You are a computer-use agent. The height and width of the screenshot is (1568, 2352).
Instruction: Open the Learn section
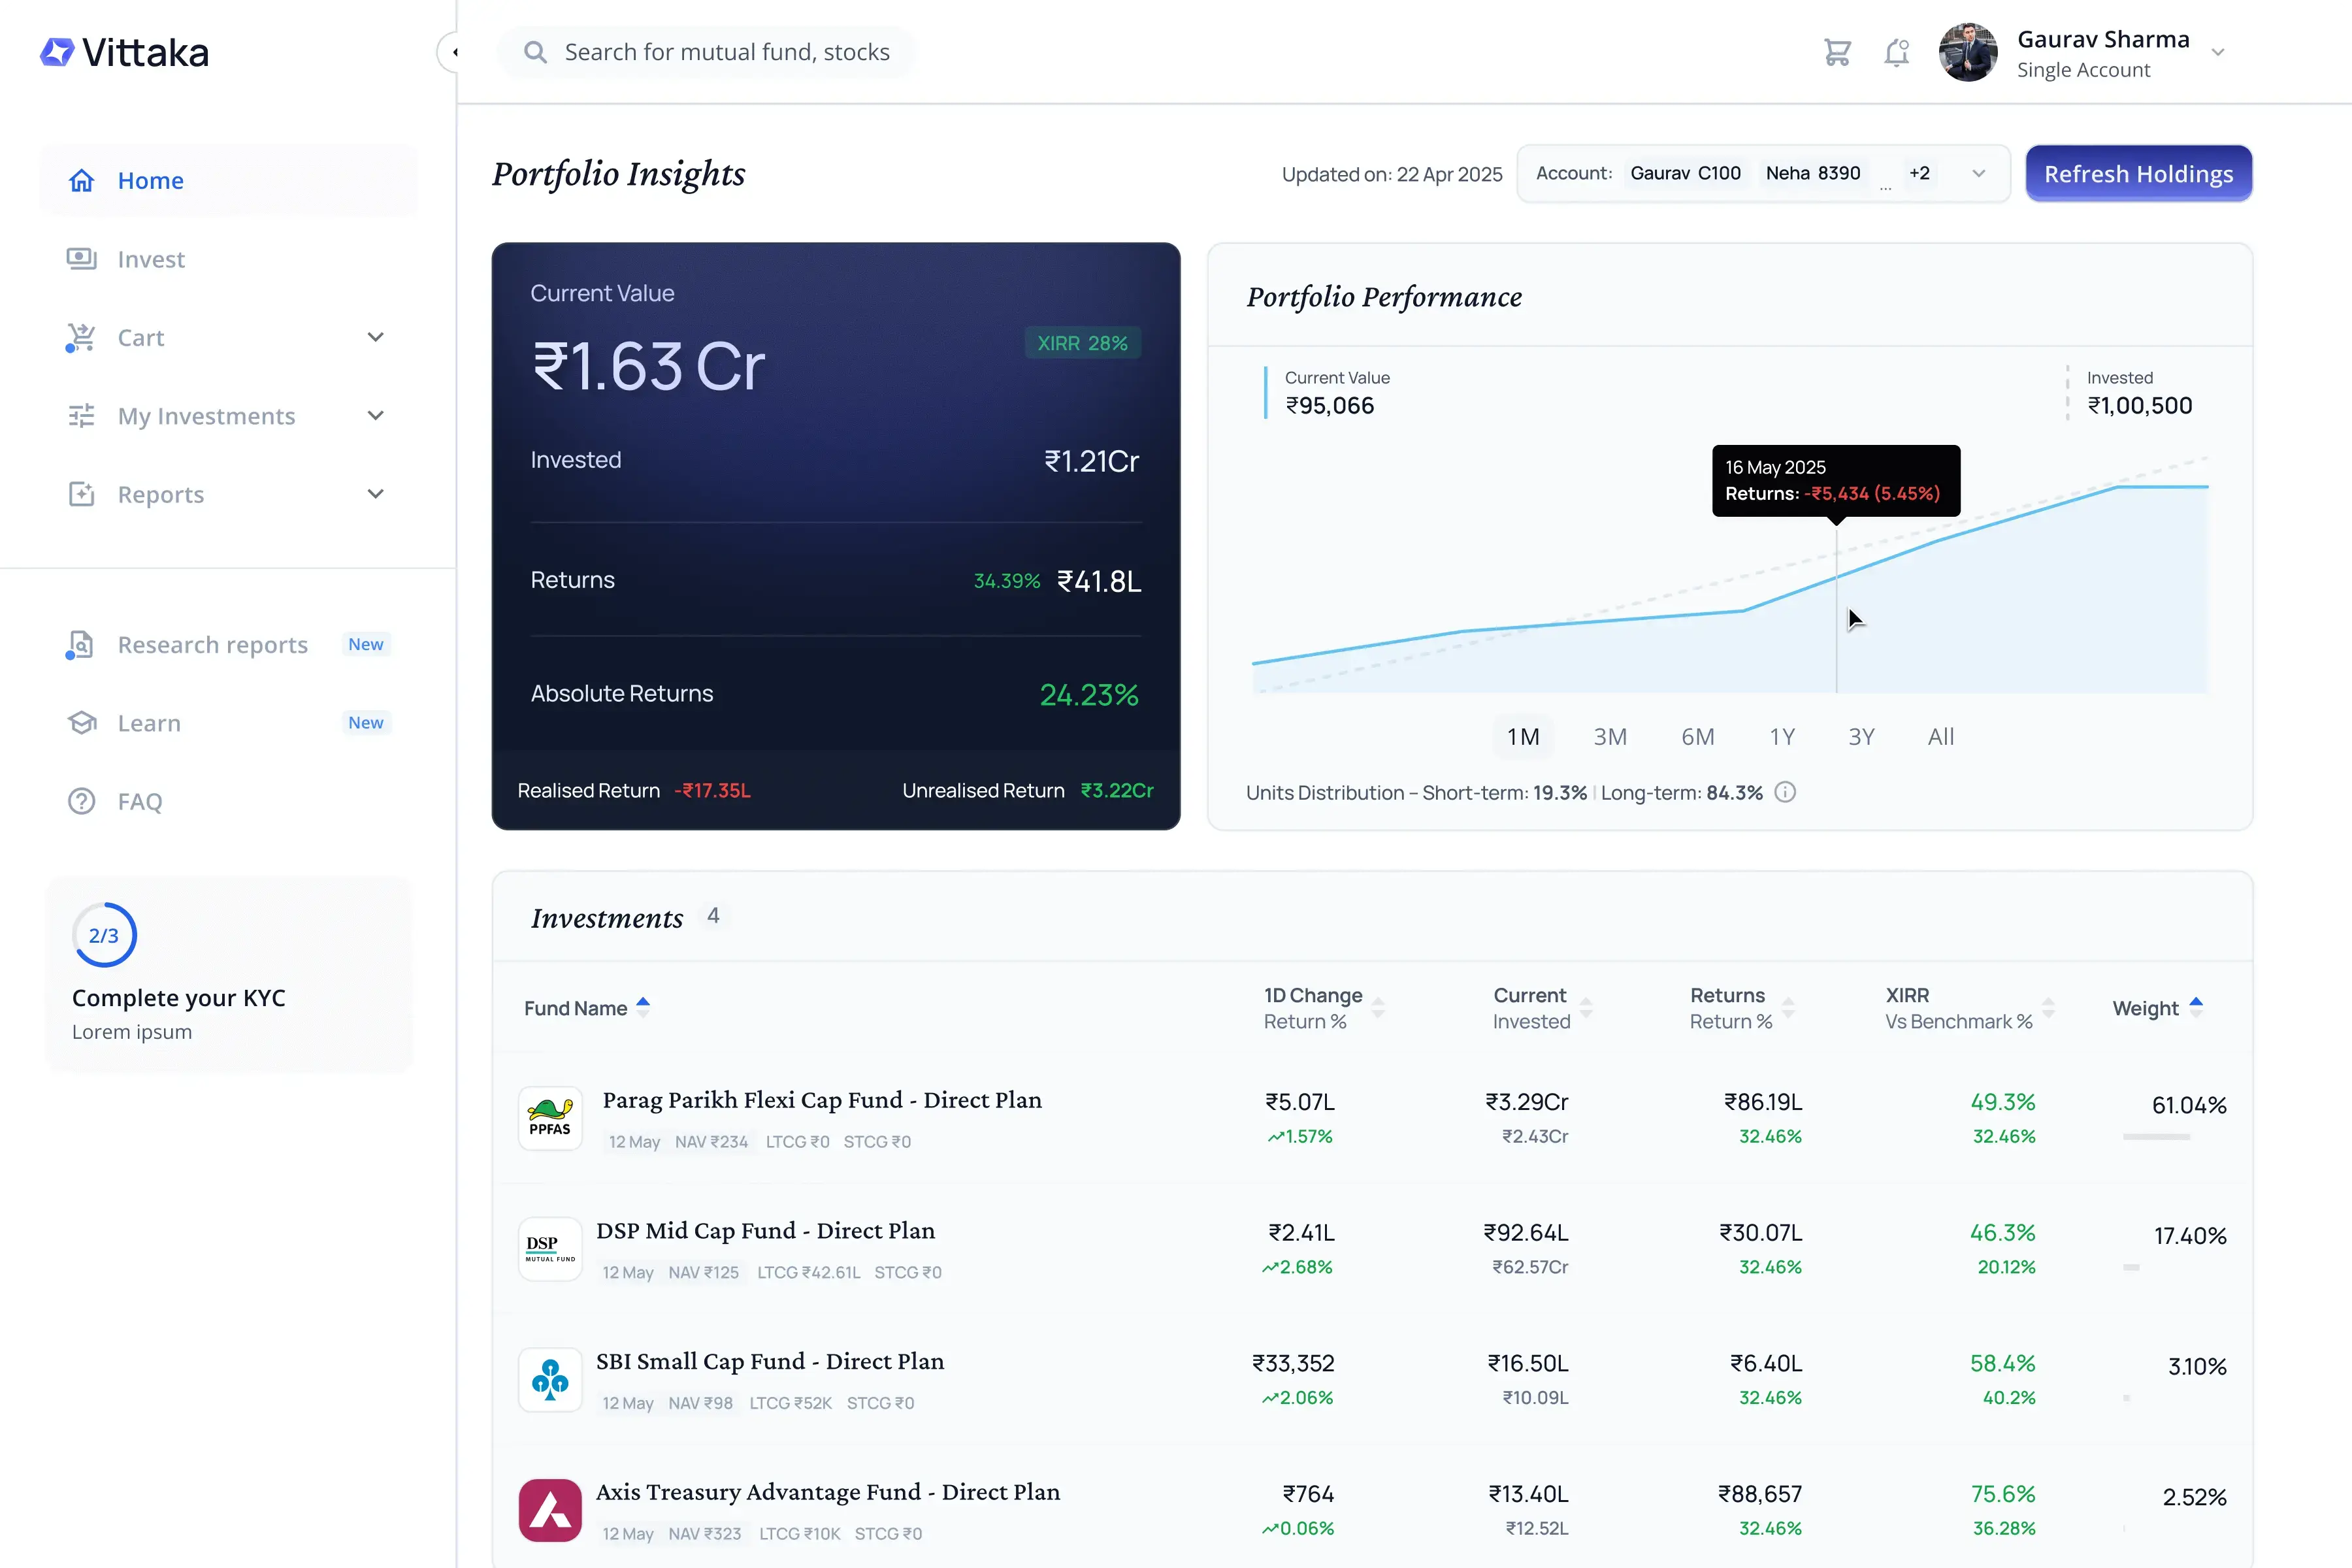click(229, 723)
